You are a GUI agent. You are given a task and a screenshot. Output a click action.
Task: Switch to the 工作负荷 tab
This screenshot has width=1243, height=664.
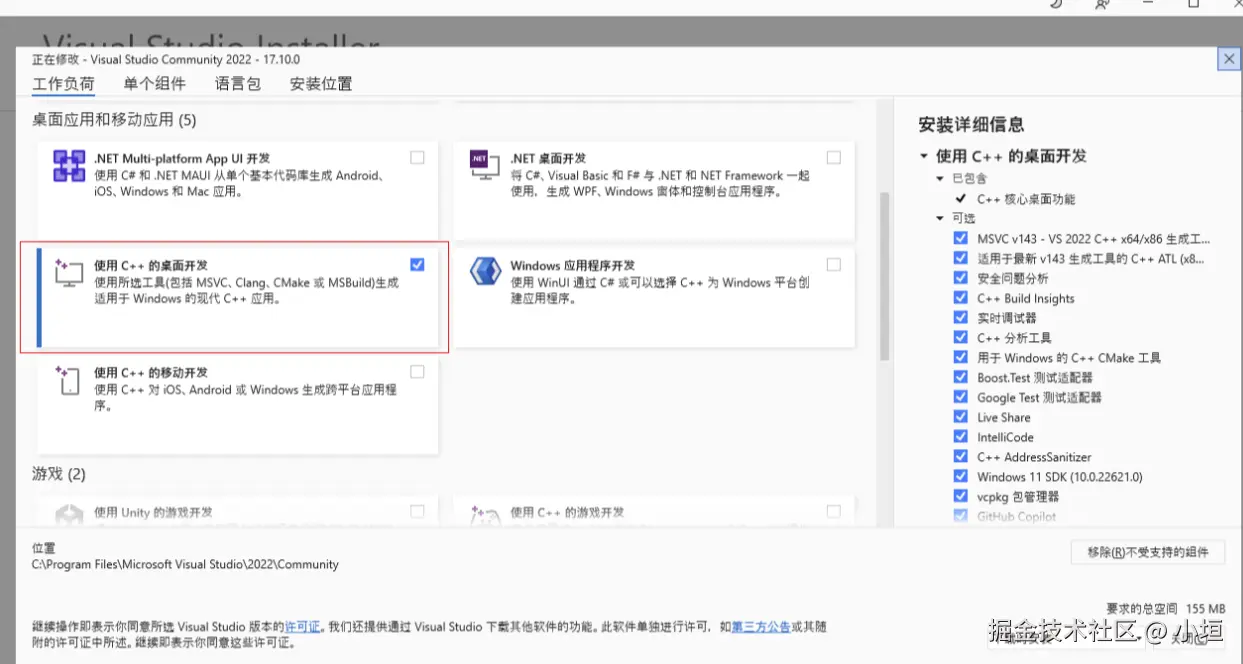63,84
